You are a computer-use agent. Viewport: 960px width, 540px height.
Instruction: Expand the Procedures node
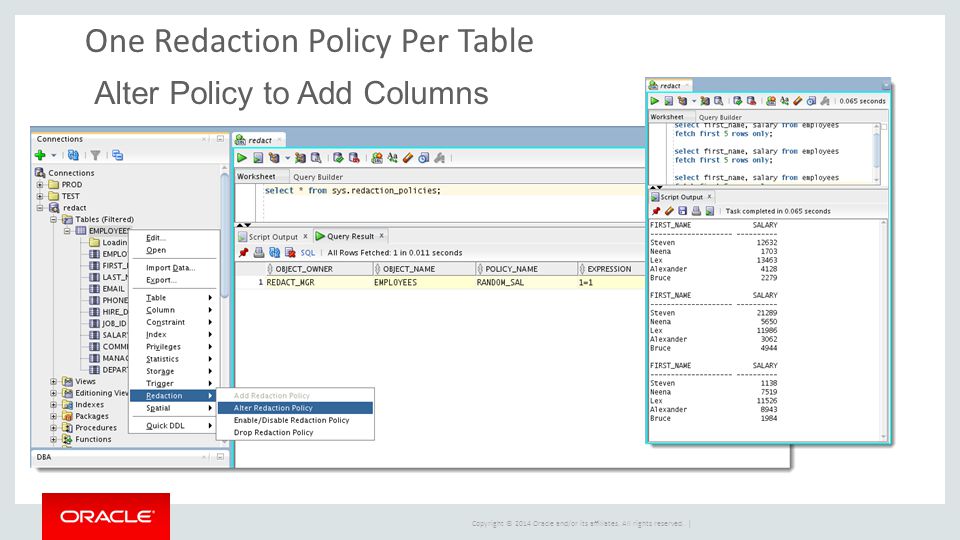point(53,428)
